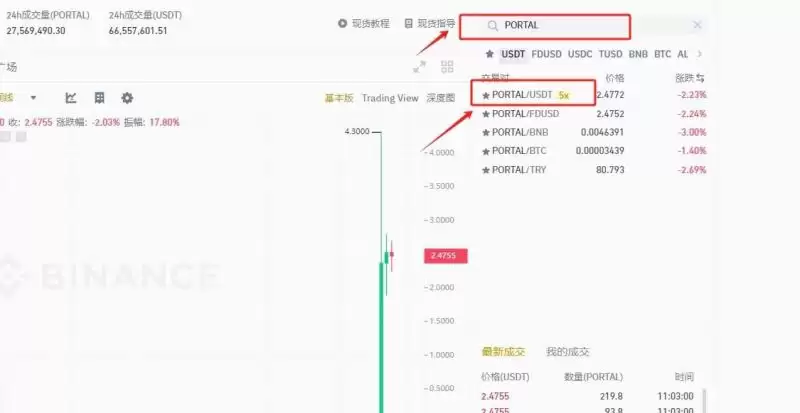This screenshot has width=800, height=413.
Task: Switch chart to 基本版
Action: 339,98
